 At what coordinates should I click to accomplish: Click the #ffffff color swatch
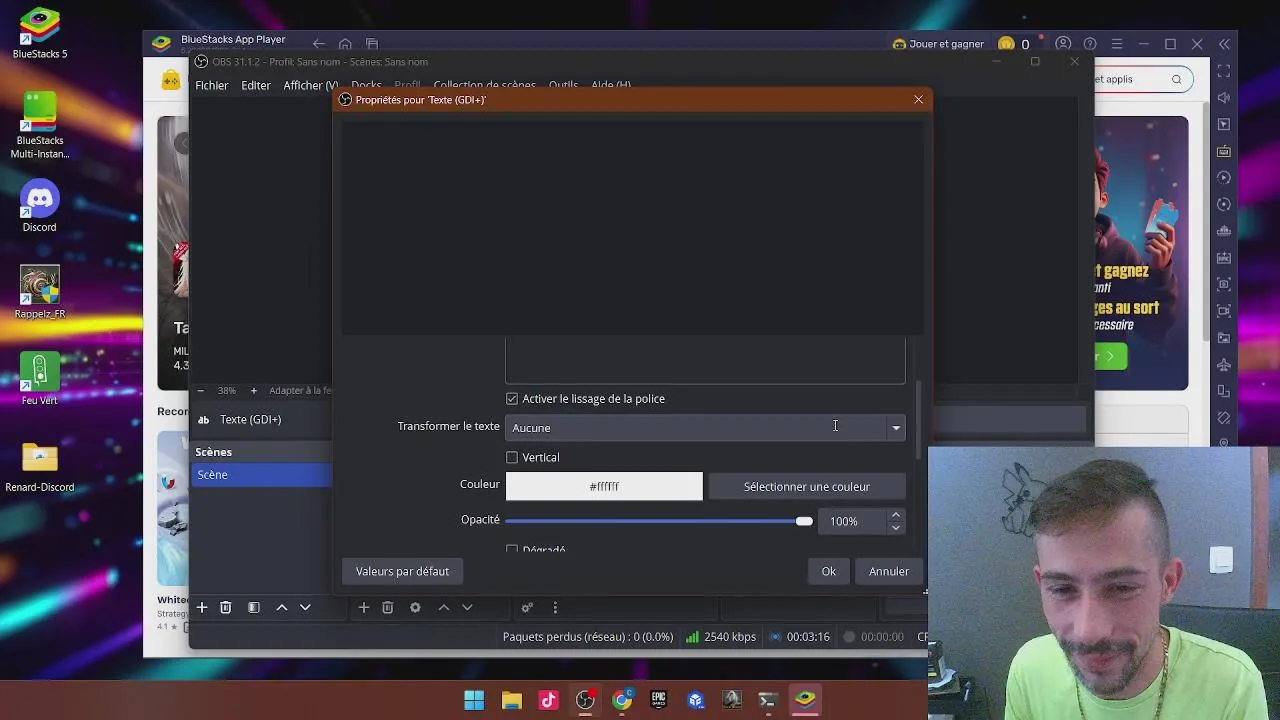pyautogui.click(x=604, y=486)
